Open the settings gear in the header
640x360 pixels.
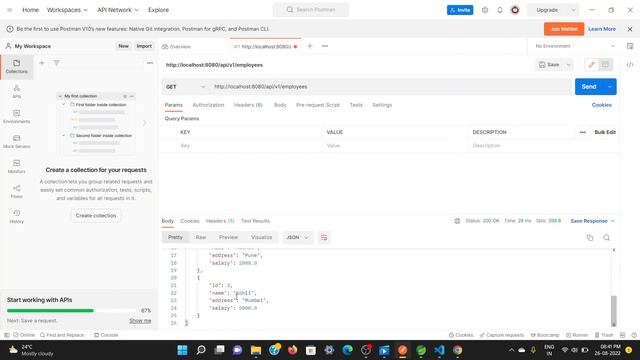(484, 10)
